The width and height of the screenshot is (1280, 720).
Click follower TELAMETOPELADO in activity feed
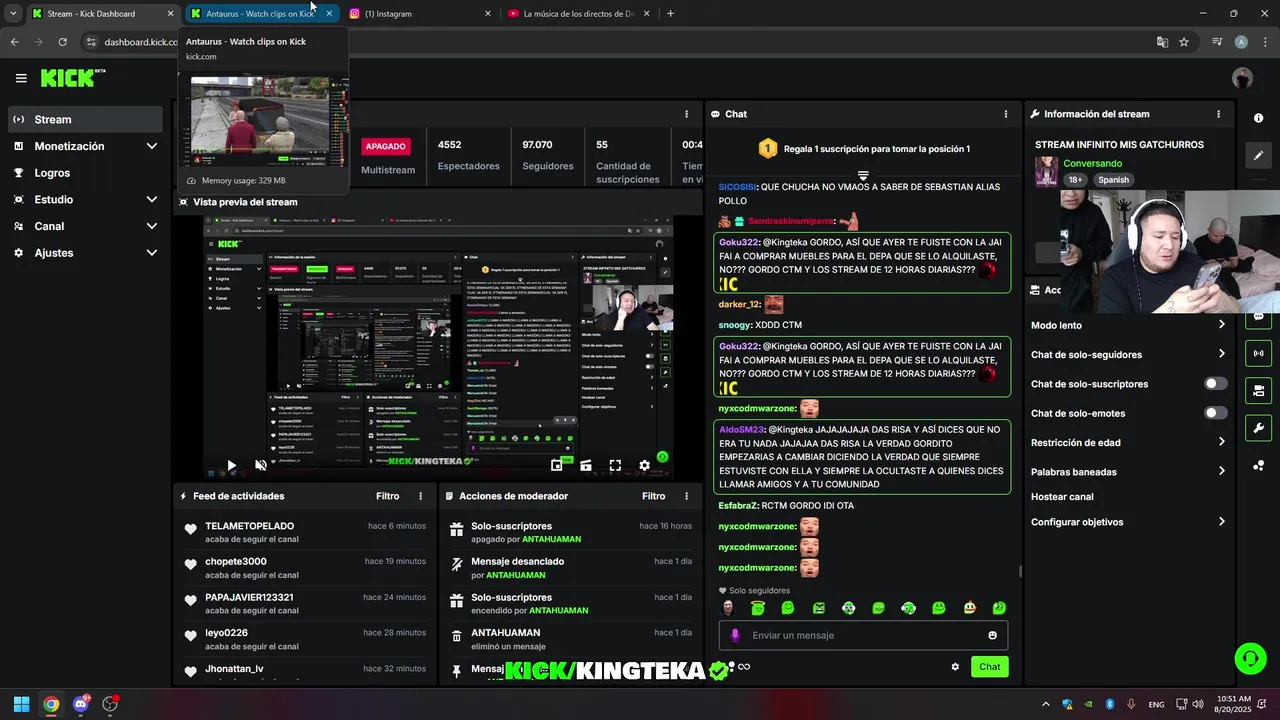coord(250,526)
